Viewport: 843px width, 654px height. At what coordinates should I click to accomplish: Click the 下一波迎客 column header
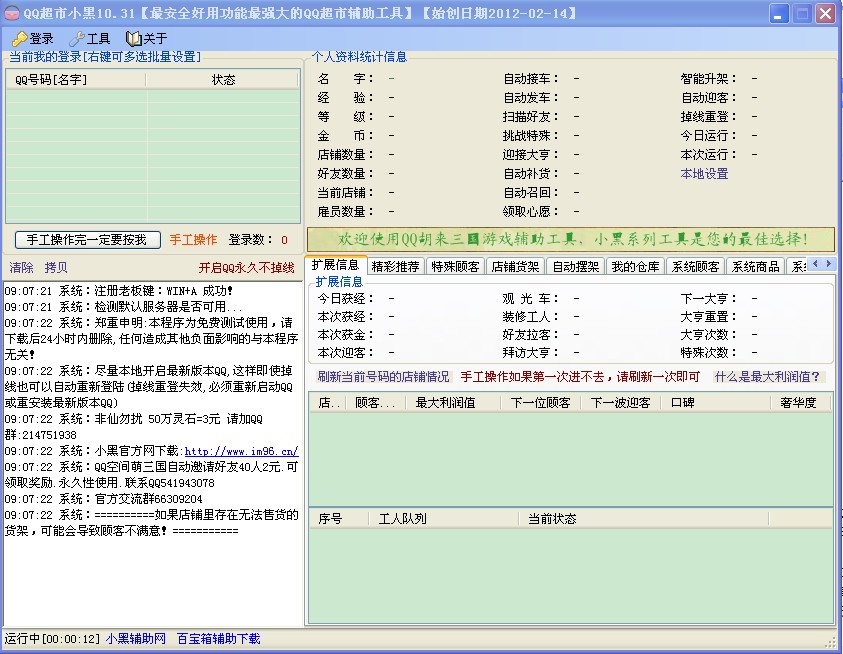click(621, 402)
